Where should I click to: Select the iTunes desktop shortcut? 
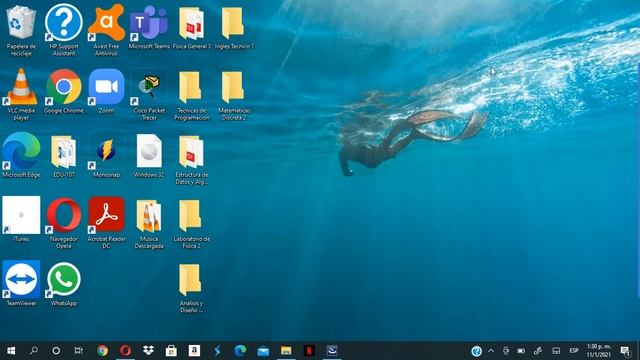click(21, 220)
